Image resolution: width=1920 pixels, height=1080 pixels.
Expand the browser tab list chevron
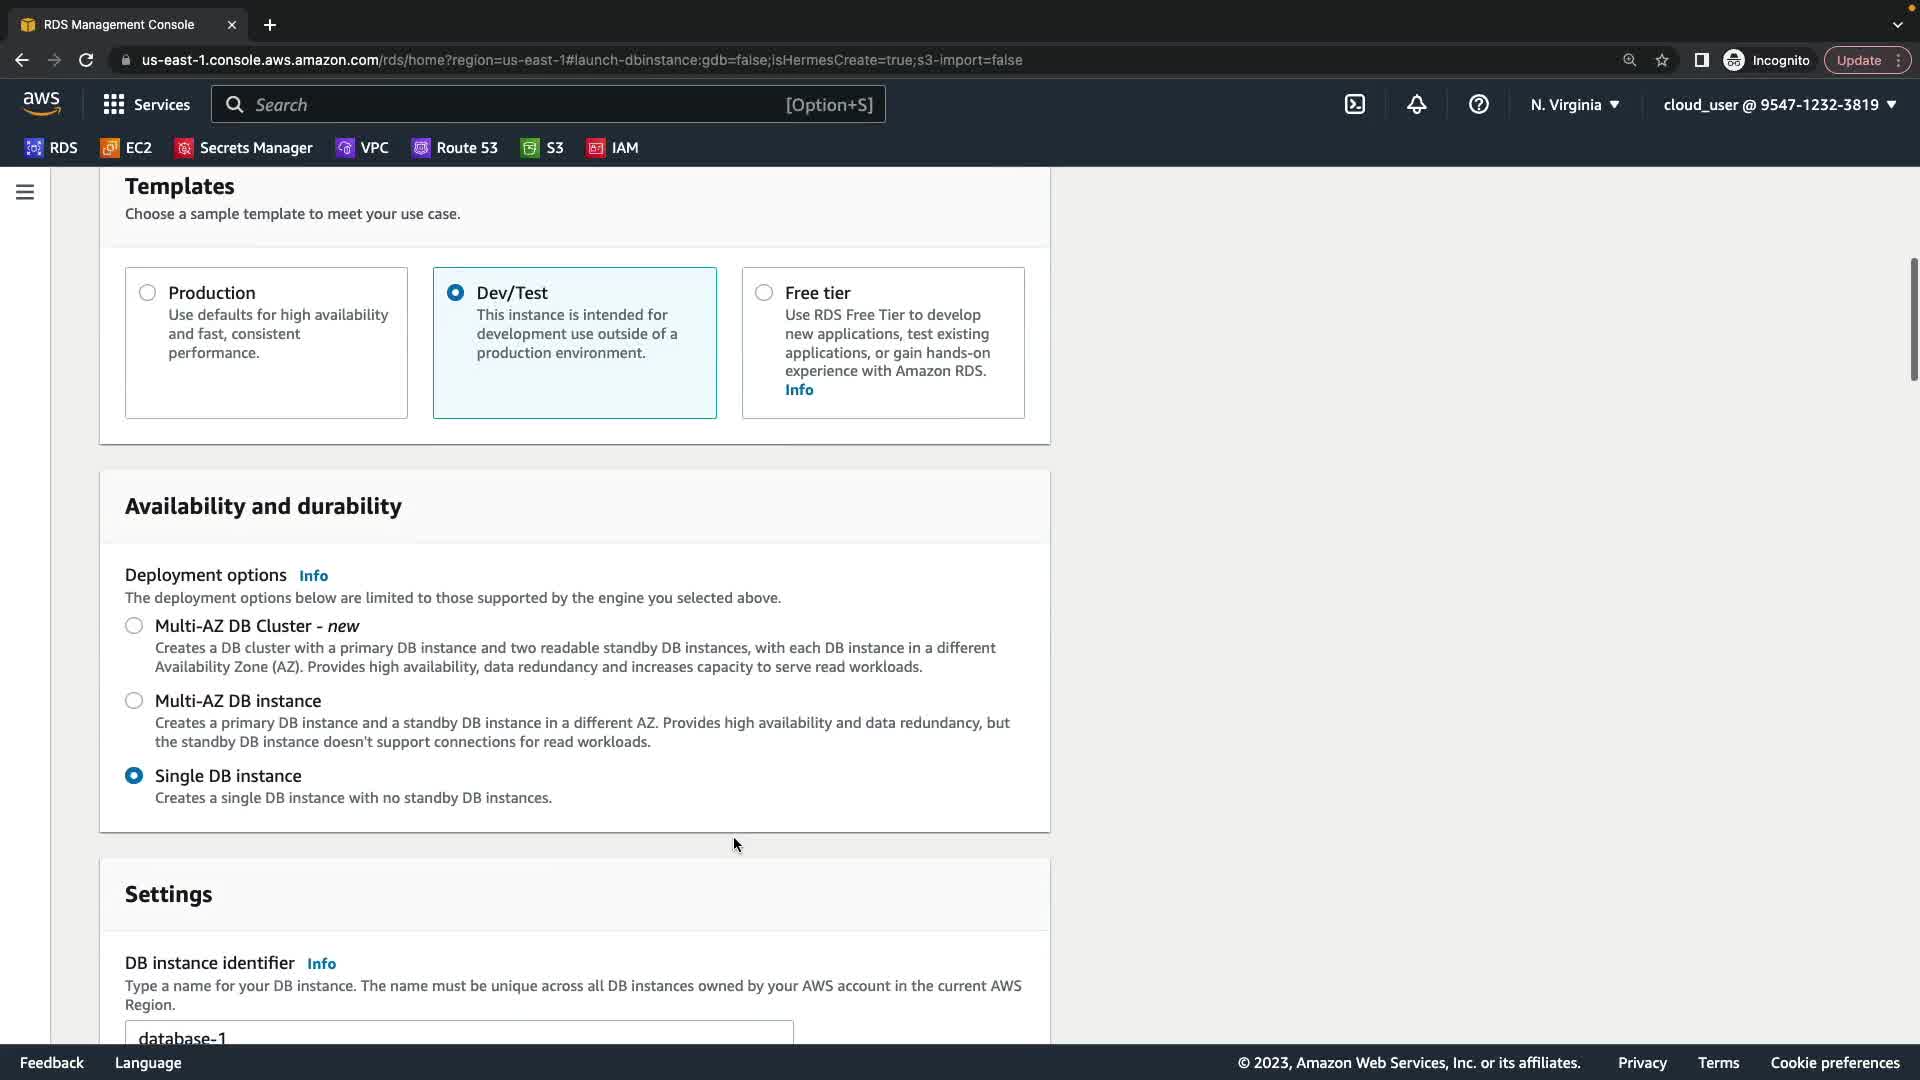click(1897, 24)
